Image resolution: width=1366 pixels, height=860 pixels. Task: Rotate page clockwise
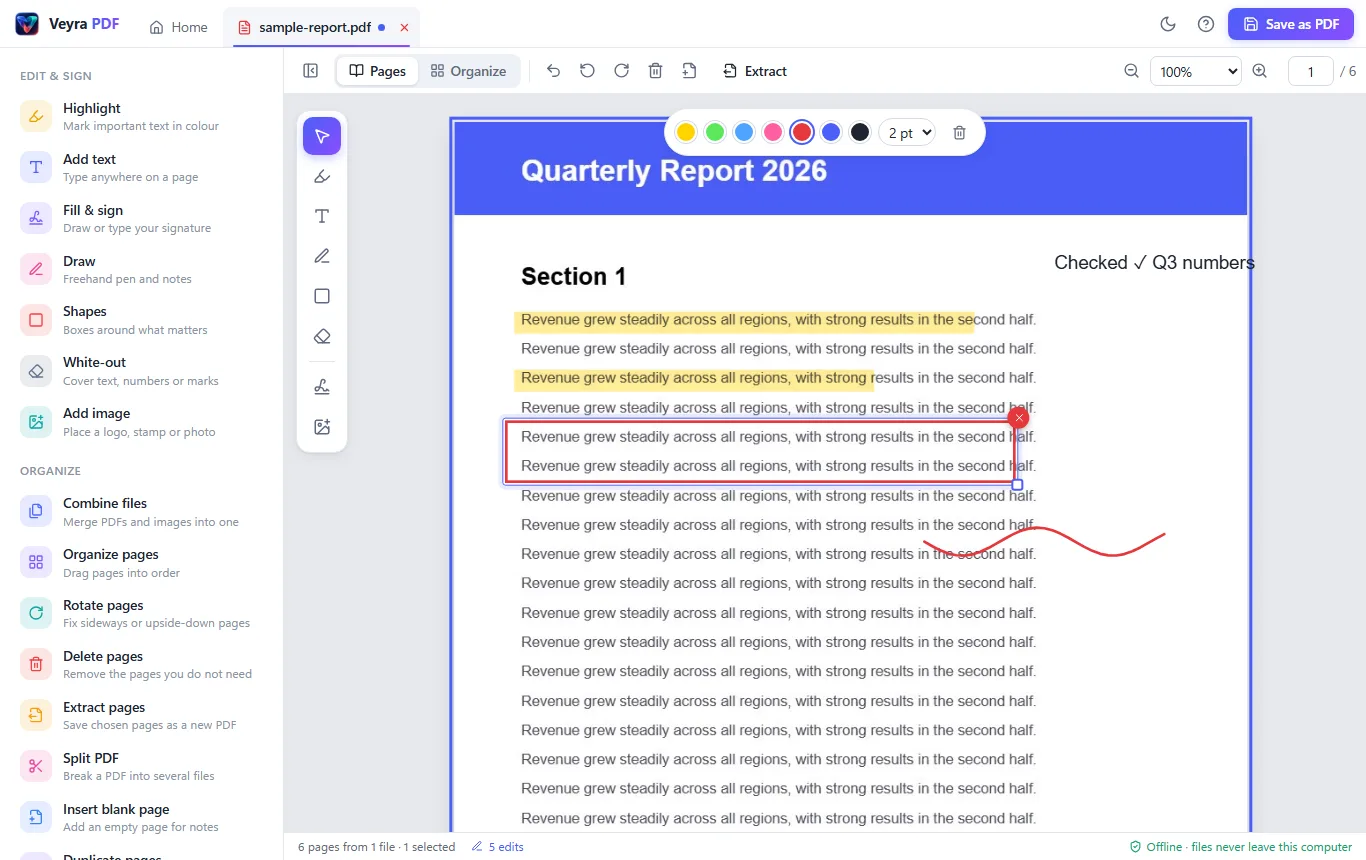pyautogui.click(x=621, y=71)
